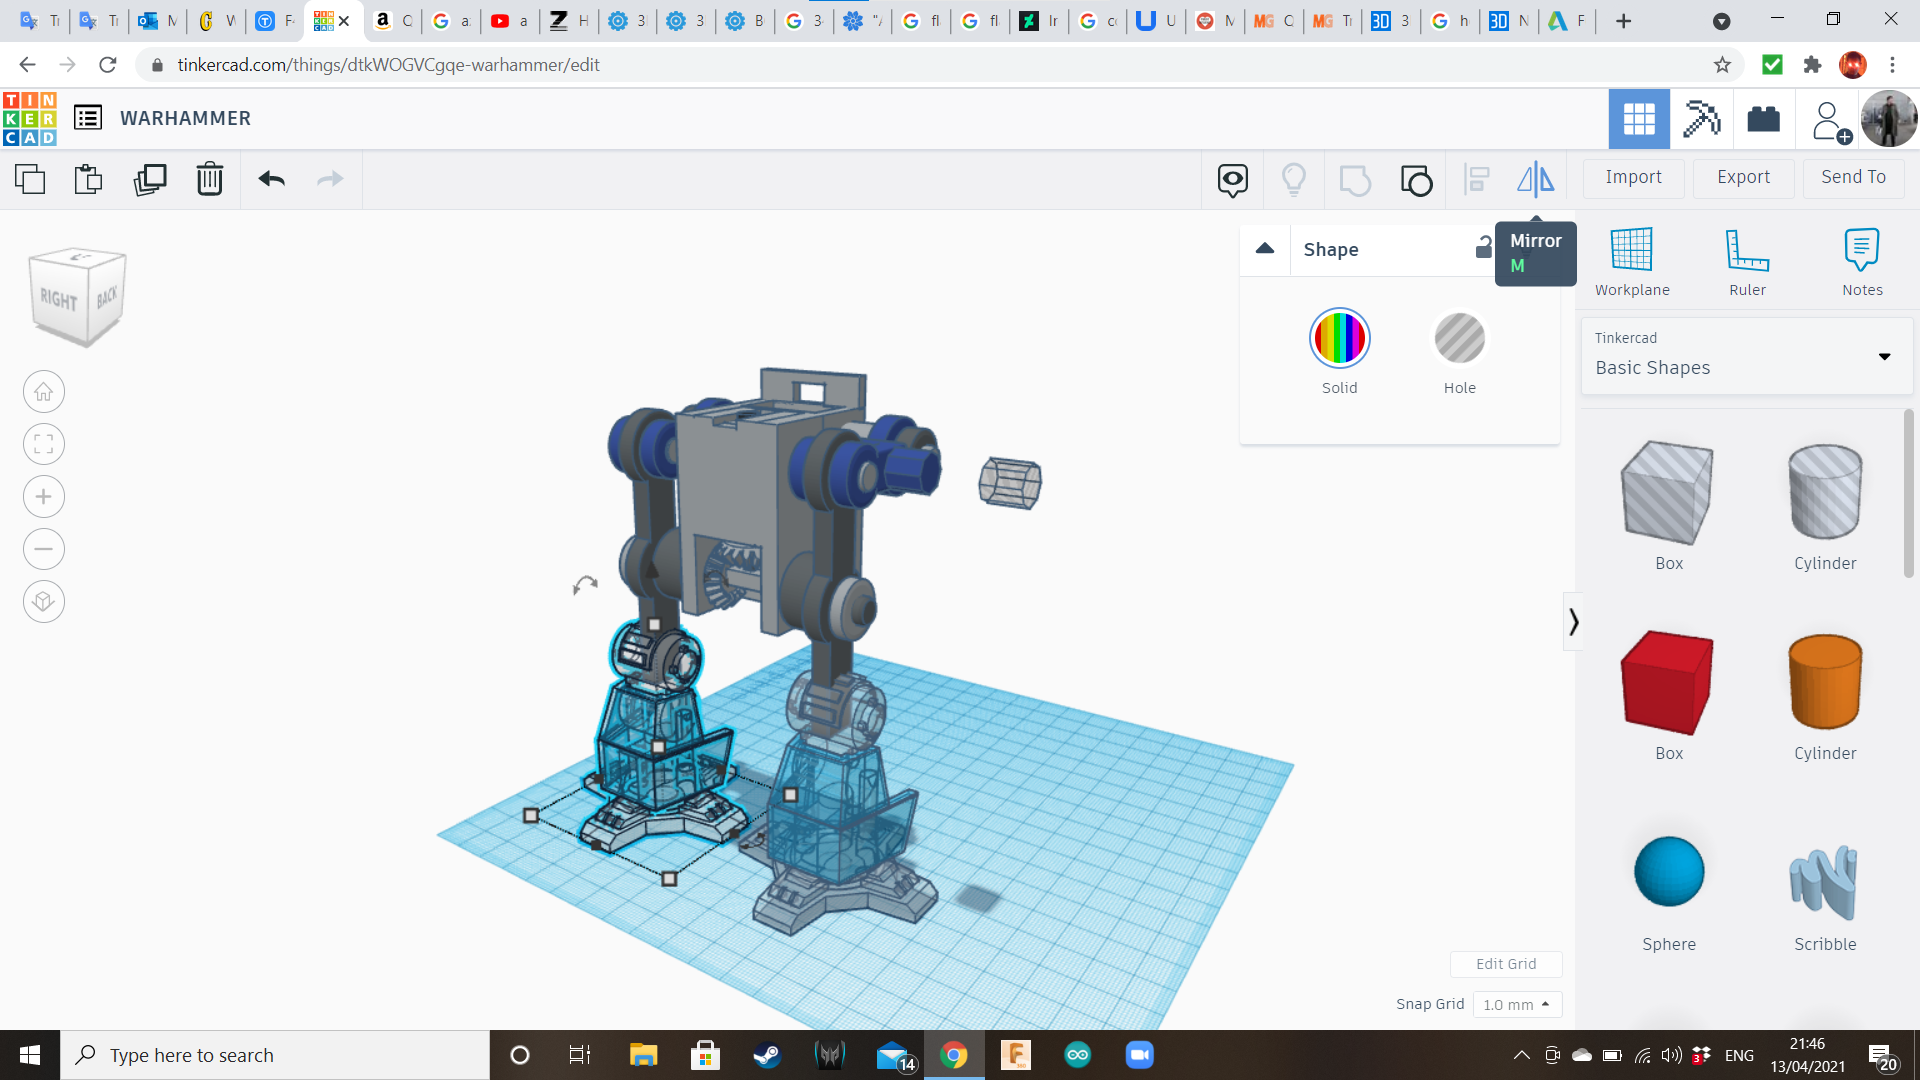Reset view with Home view icon

point(44,392)
